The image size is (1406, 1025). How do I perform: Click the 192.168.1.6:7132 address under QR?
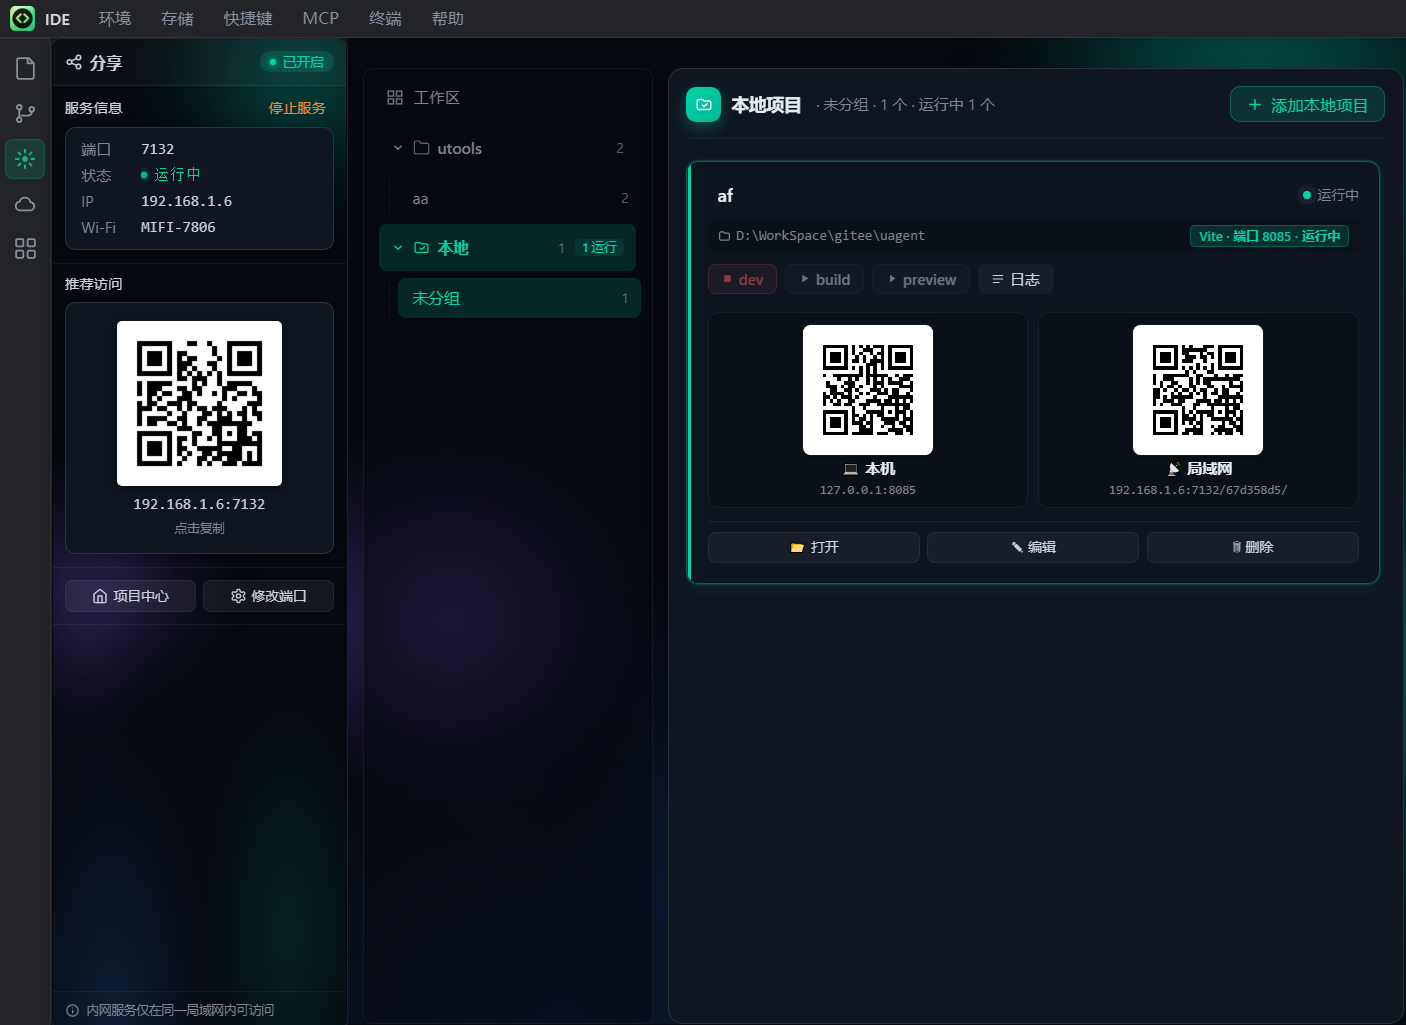click(x=199, y=504)
